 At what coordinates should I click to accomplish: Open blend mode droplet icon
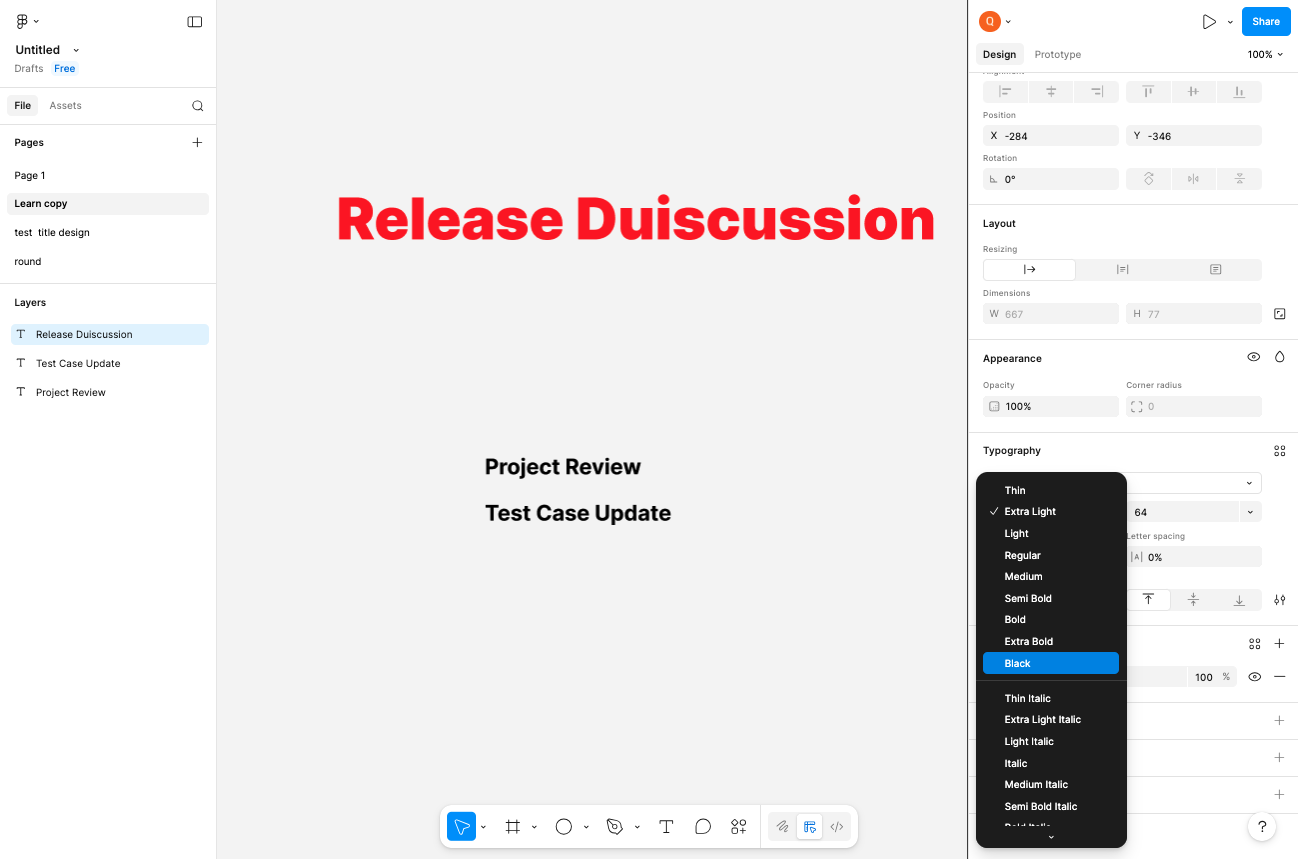click(1279, 357)
